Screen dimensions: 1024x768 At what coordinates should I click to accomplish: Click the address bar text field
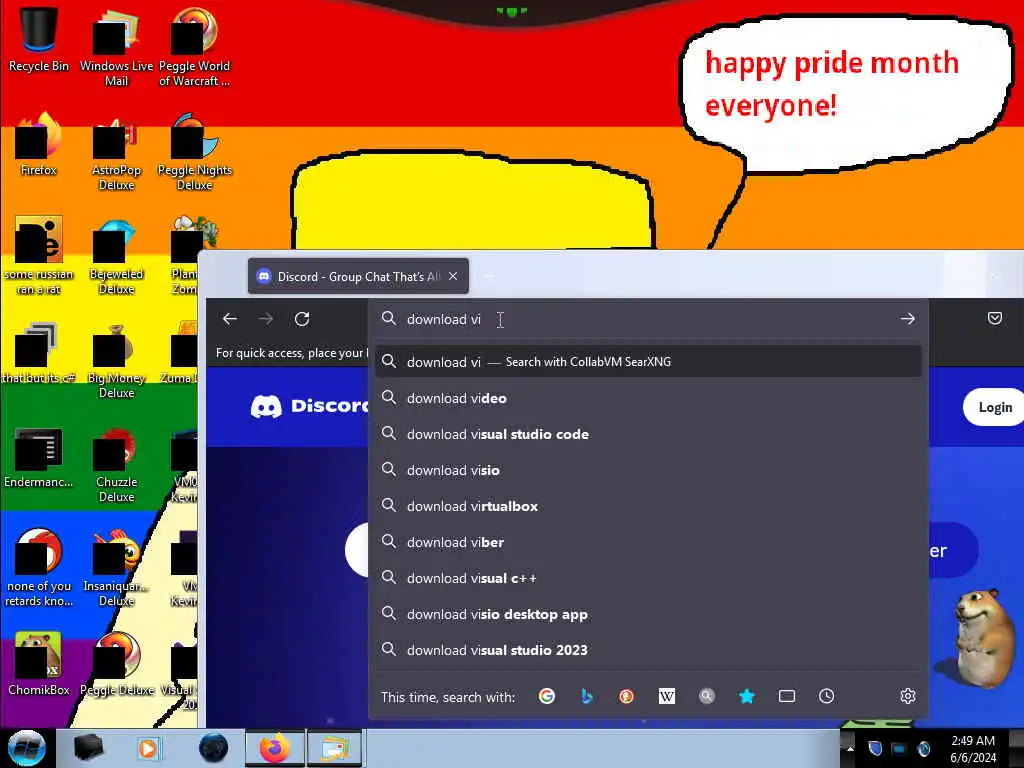[647, 319]
